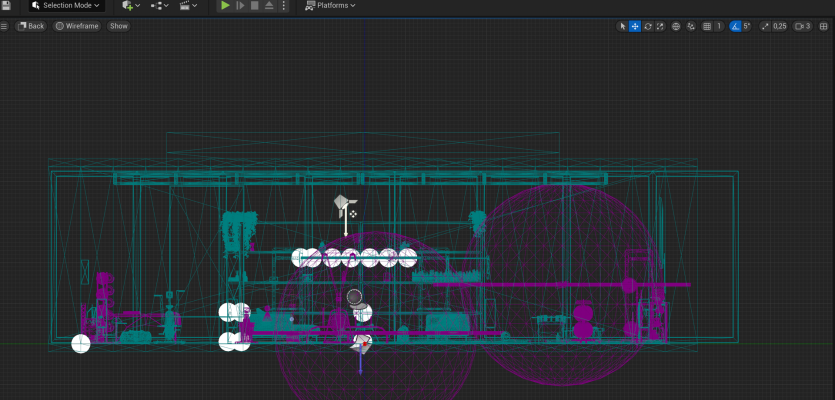835x400 pixels.
Task: Activate the Translate move tool
Action: 635,26
